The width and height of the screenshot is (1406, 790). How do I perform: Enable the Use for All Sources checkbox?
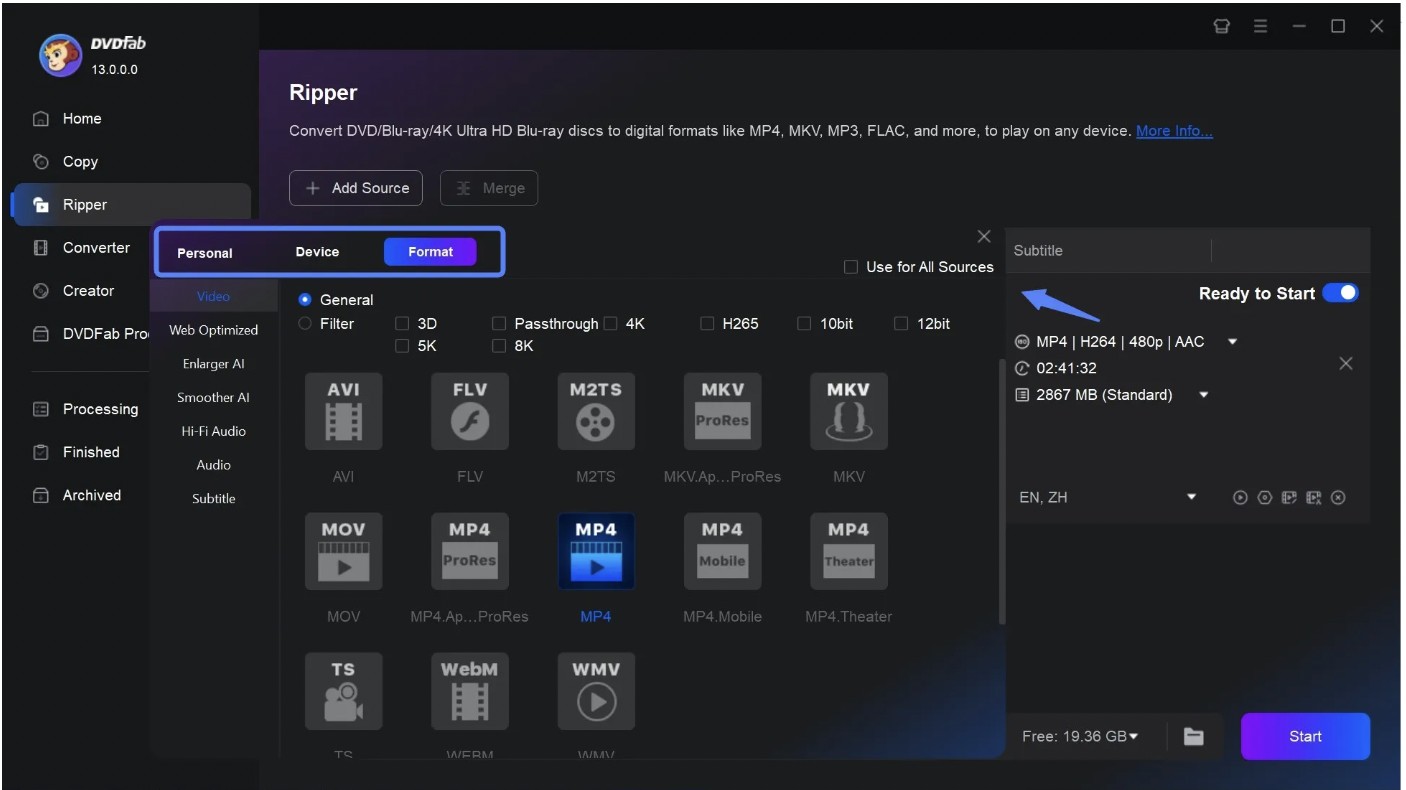pos(851,267)
